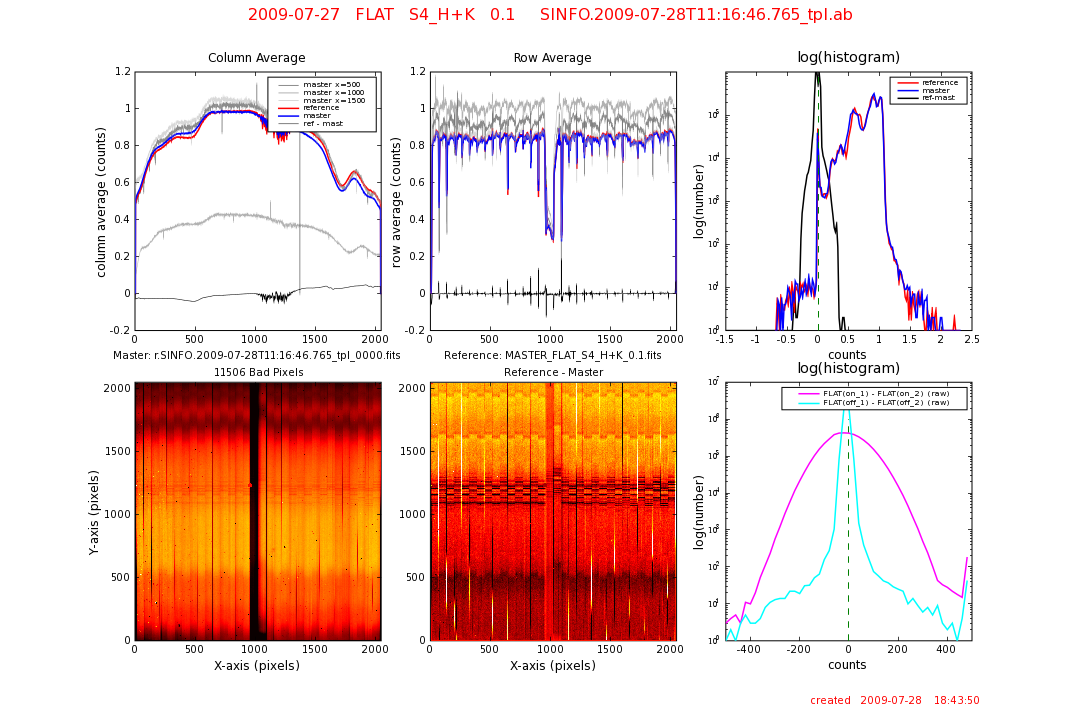Click the red marker in the Bad Pixels image
The height and width of the screenshot is (720, 1080).
[250, 485]
